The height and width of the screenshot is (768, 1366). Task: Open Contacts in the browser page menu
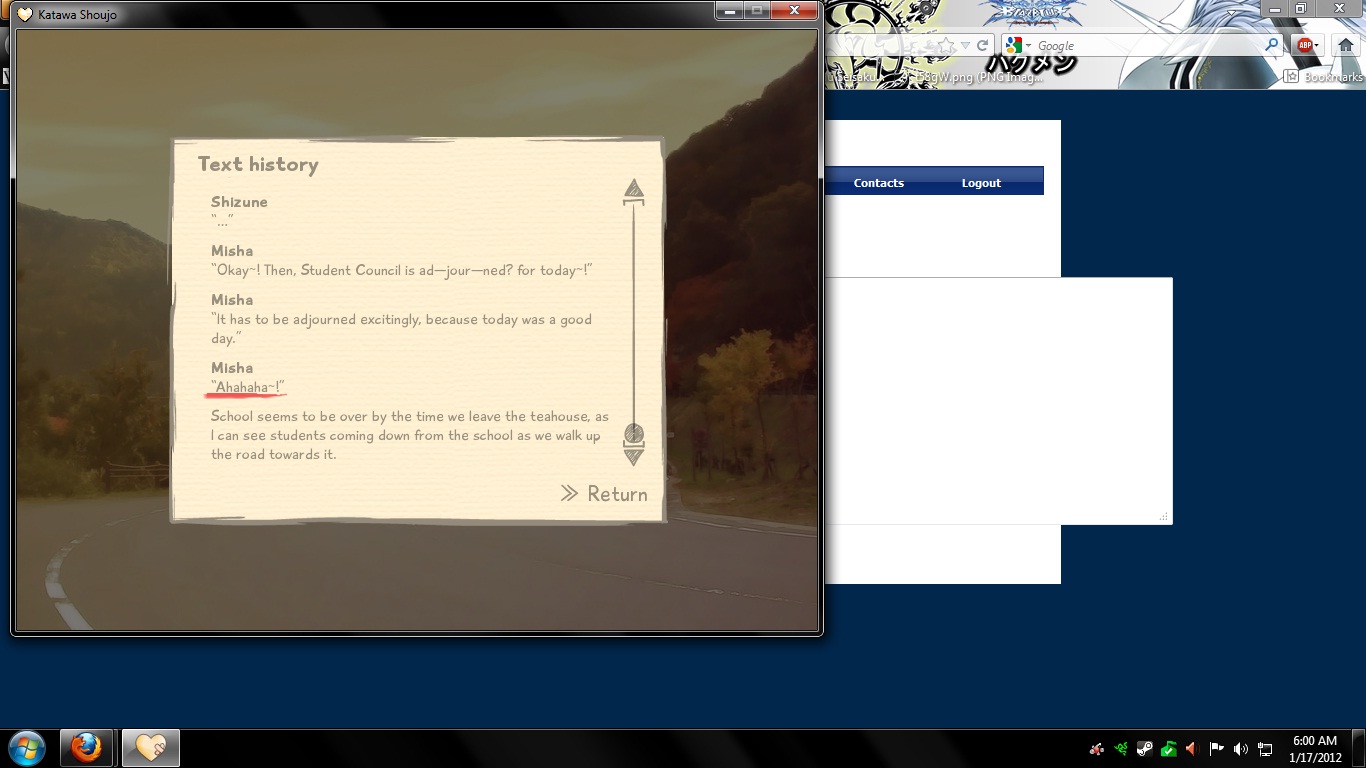[x=879, y=183]
